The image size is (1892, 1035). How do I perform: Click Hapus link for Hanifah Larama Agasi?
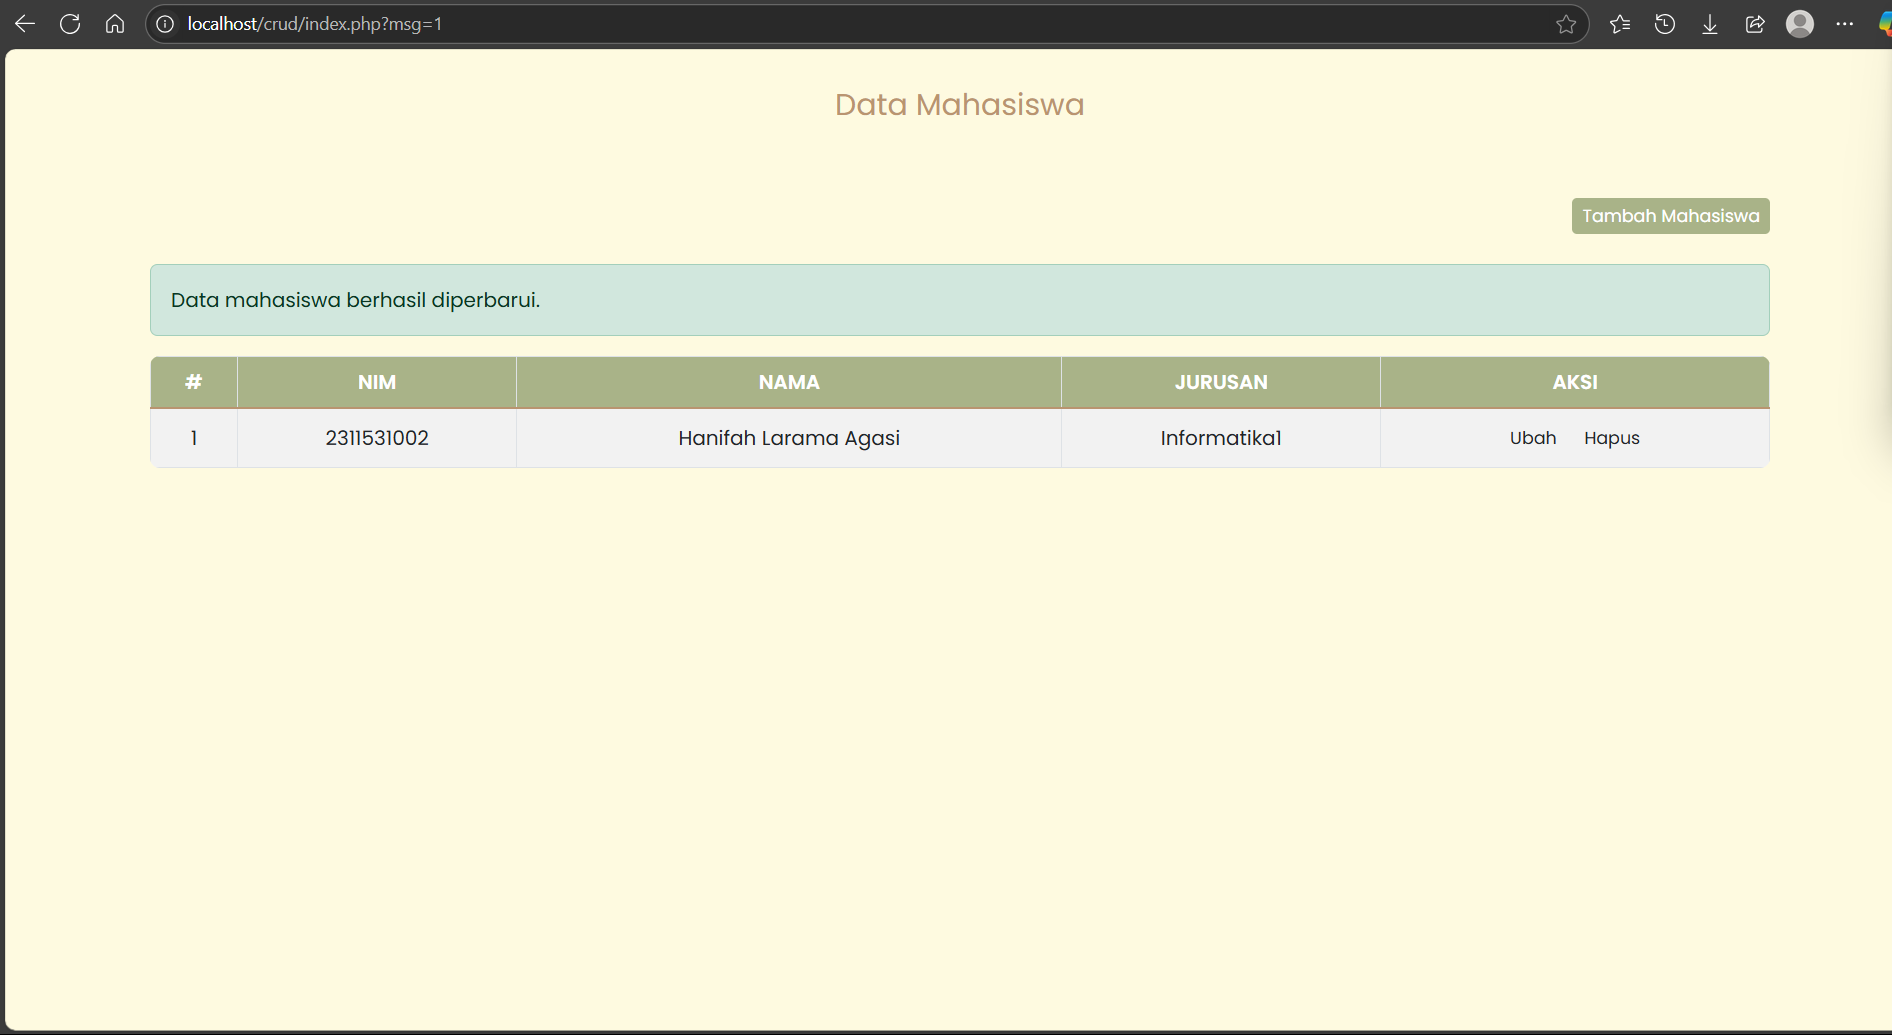(1611, 438)
